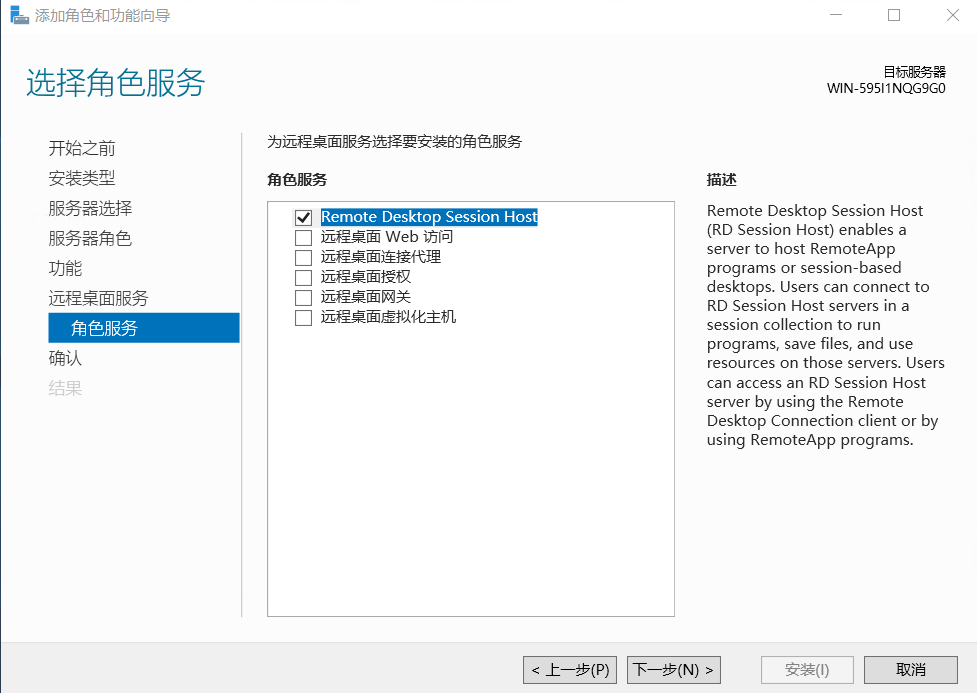Toggle the 远程桌面网关 checkbox
This screenshot has height=693, width=977.
[x=303, y=297]
